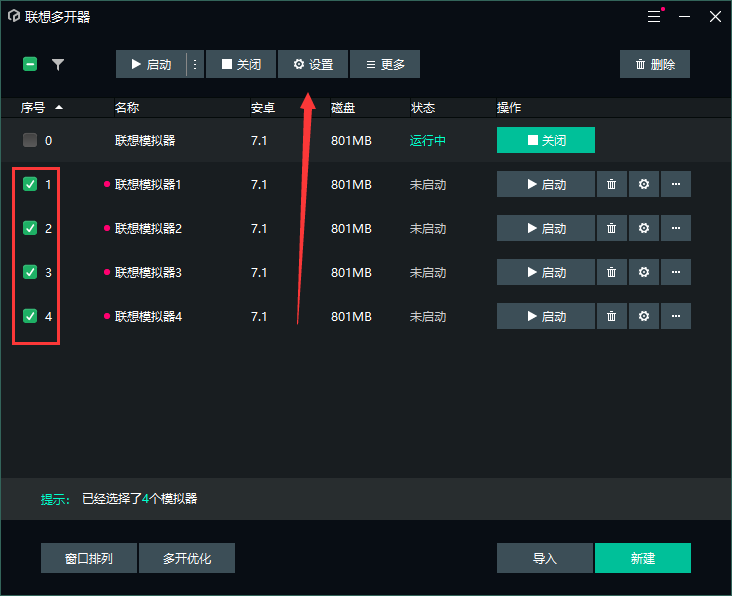Open more options for 联想模拟器3
The image size is (732, 596).
(x=676, y=272)
